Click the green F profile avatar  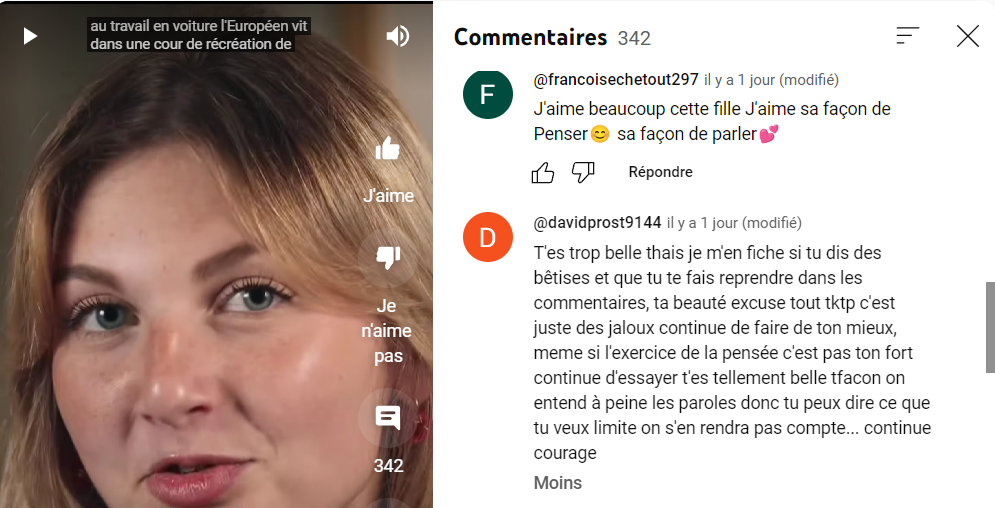(x=487, y=94)
